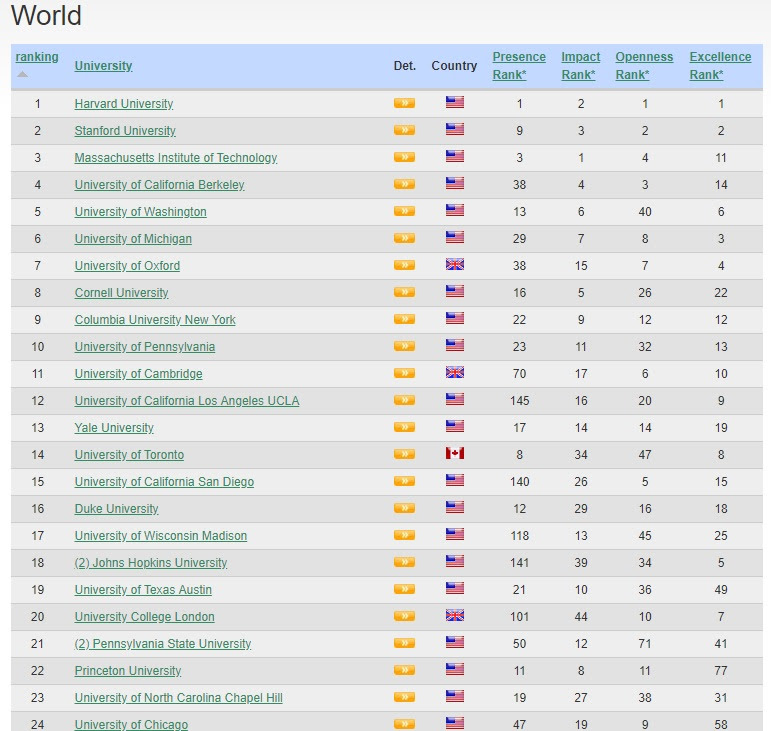The width and height of the screenshot is (771, 731).
Task: Open Yale University link
Action: click(x=114, y=428)
